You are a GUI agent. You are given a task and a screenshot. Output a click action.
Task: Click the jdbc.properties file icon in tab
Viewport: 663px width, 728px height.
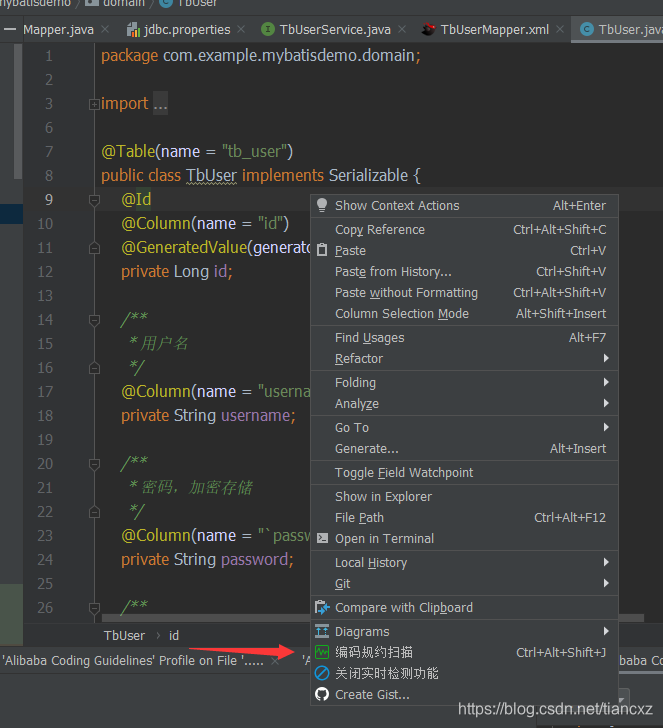pyautogui.click(x=133, y=30)
